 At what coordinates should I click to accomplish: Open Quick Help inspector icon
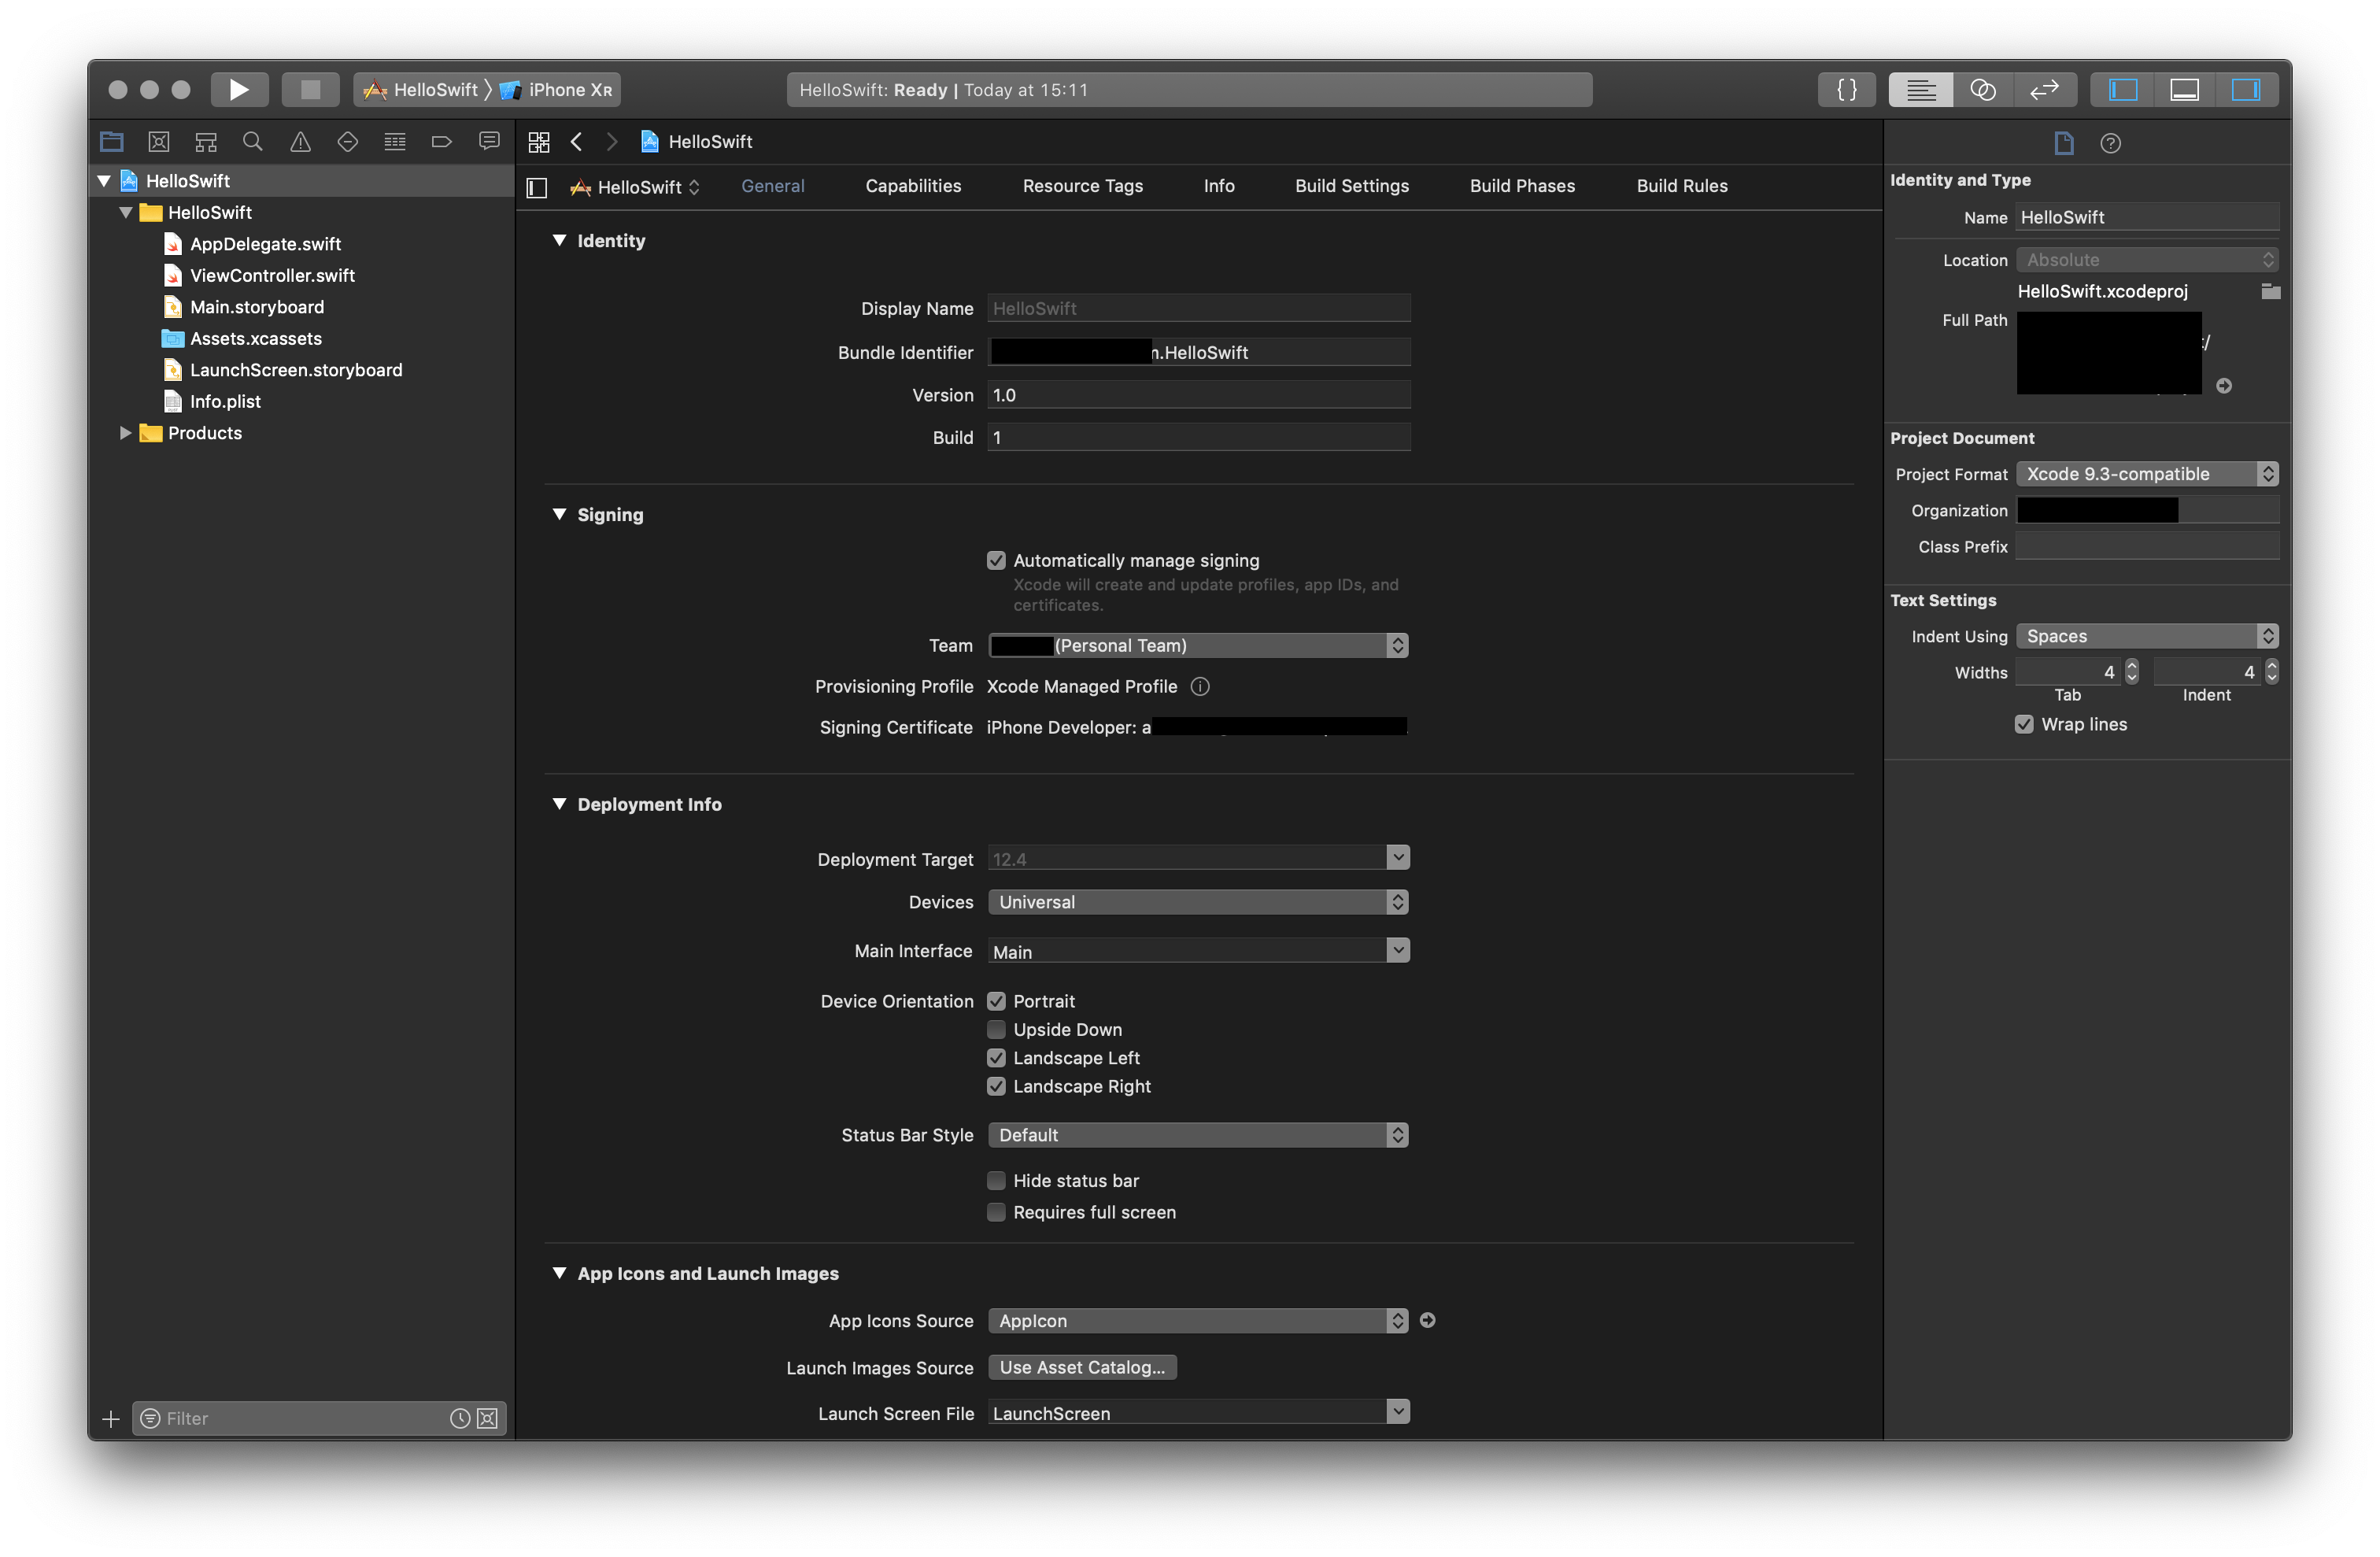(x=2110, y=143)
